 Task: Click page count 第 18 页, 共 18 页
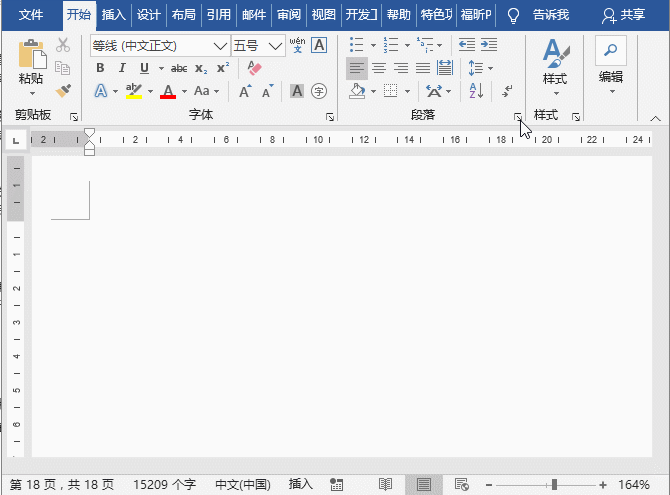tap(62, 485)
